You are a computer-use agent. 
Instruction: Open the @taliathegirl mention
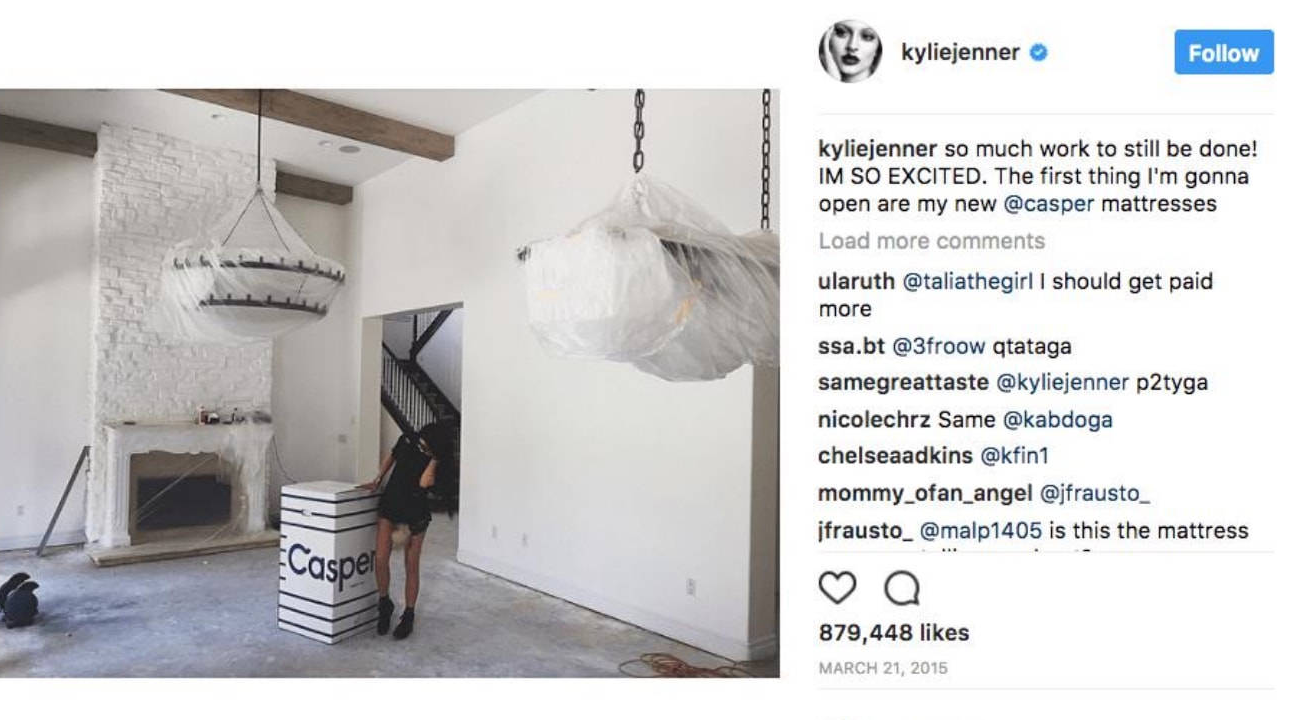tap(968, 282)
